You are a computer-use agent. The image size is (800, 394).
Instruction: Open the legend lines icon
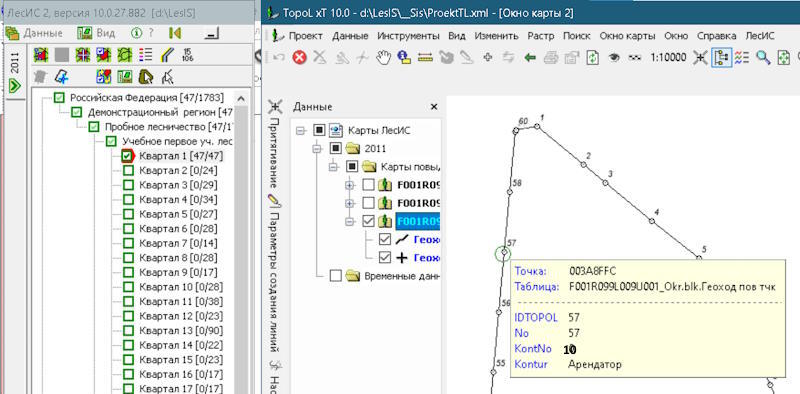(741, 57)
